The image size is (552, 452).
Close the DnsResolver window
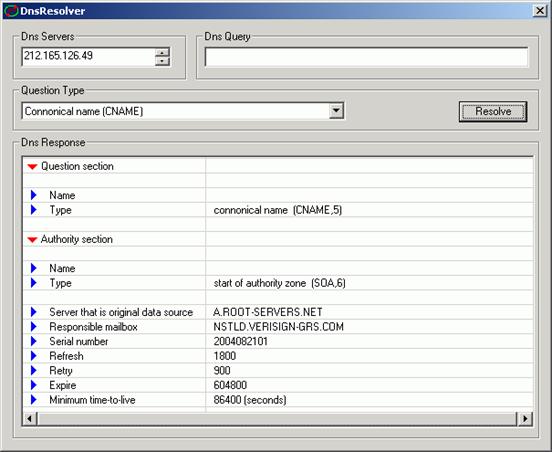[540, 11]
